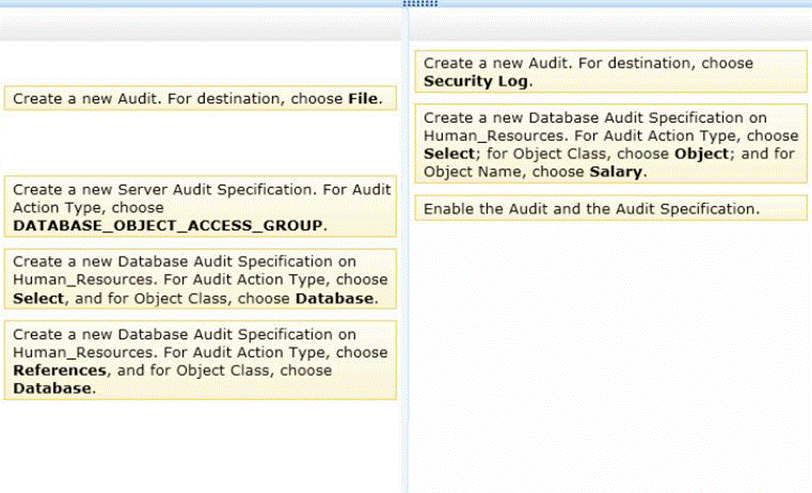
Task: Click the vertical divider between the two panes
Action: pos(405,300)
